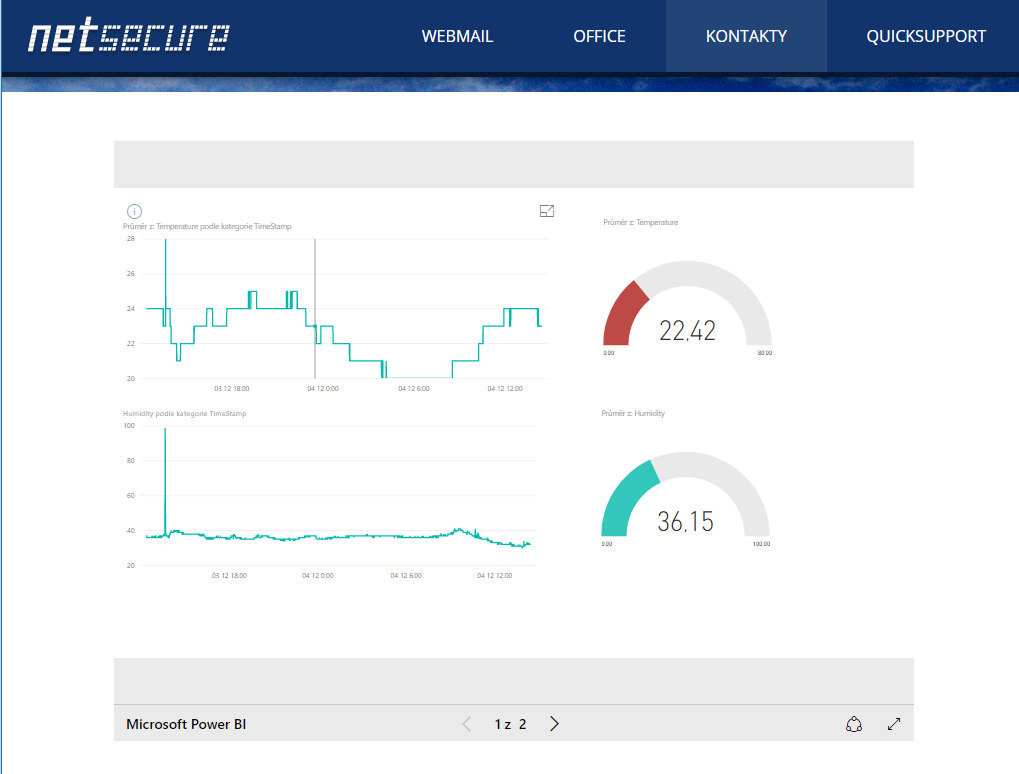The height and width of the screenshot is (774, 1019).
Task: Click the QUICKSUPPORT navigation button
Action: pos(928,35)
